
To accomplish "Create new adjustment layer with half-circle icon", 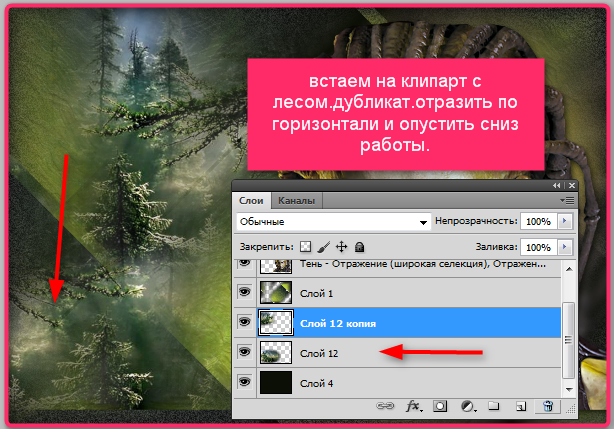I will tap(468, 407).
